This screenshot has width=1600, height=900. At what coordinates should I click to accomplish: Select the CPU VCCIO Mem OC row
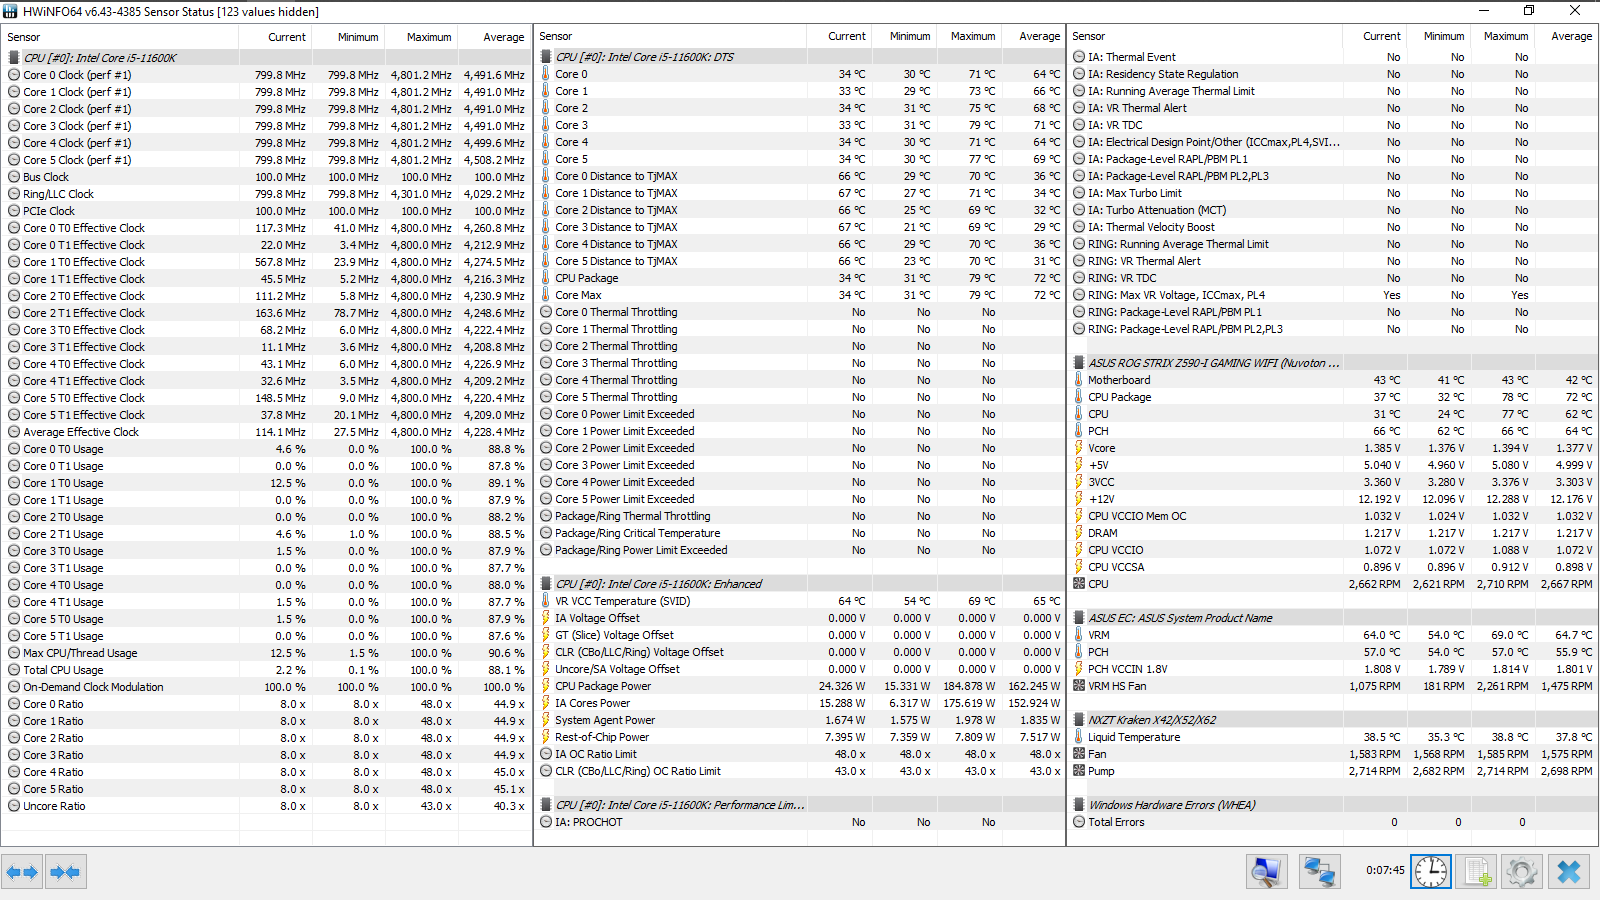(1333, 516)
